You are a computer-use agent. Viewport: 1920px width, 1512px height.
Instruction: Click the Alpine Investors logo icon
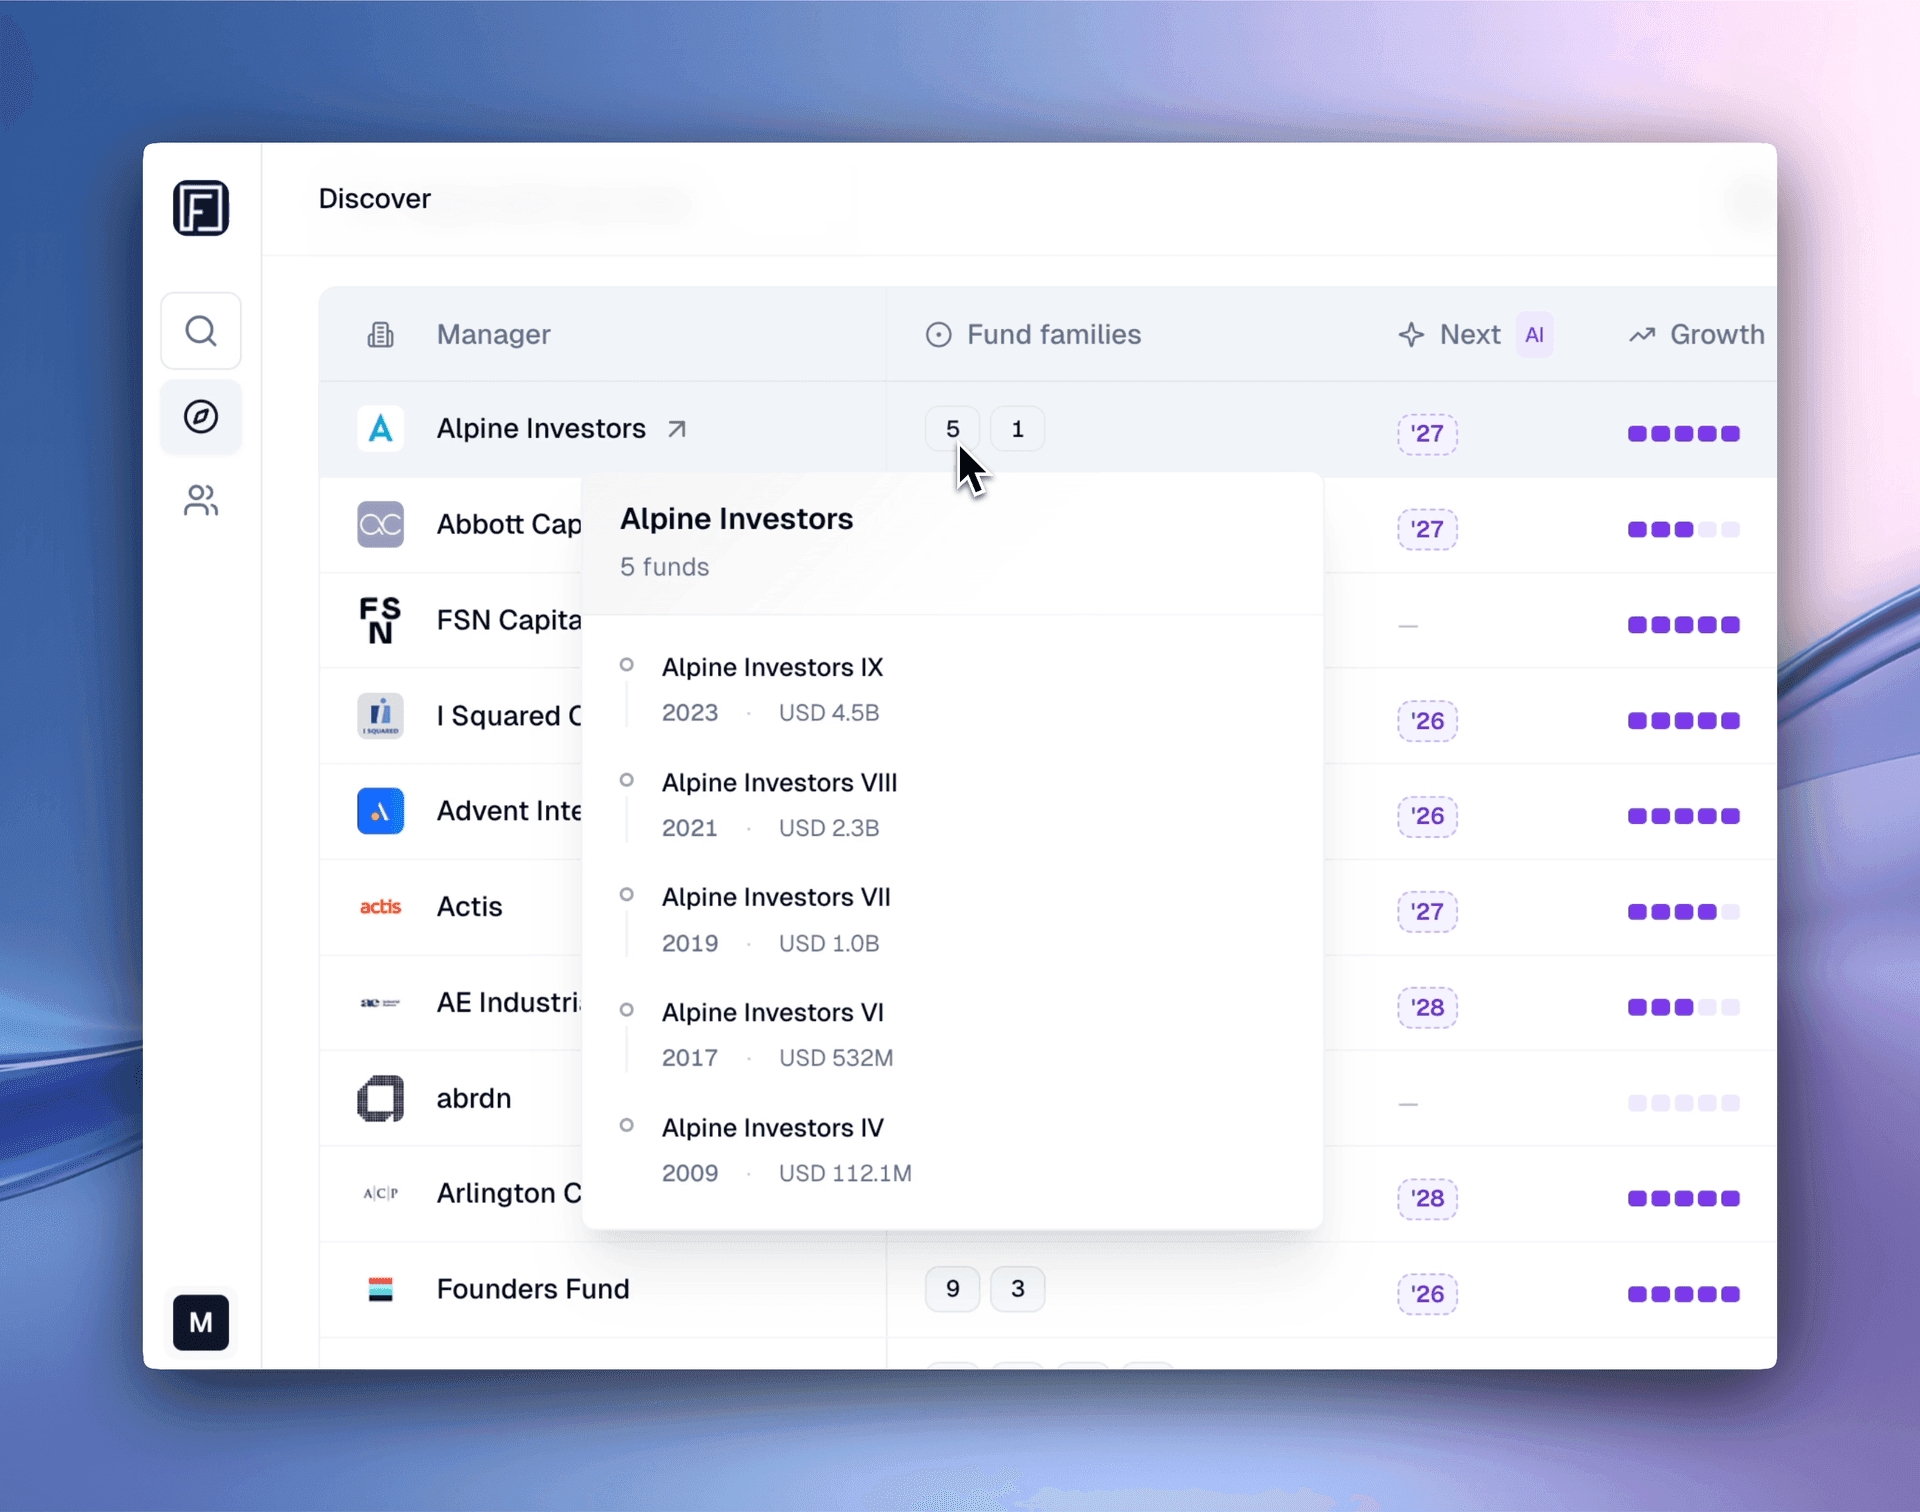[381, 429]
